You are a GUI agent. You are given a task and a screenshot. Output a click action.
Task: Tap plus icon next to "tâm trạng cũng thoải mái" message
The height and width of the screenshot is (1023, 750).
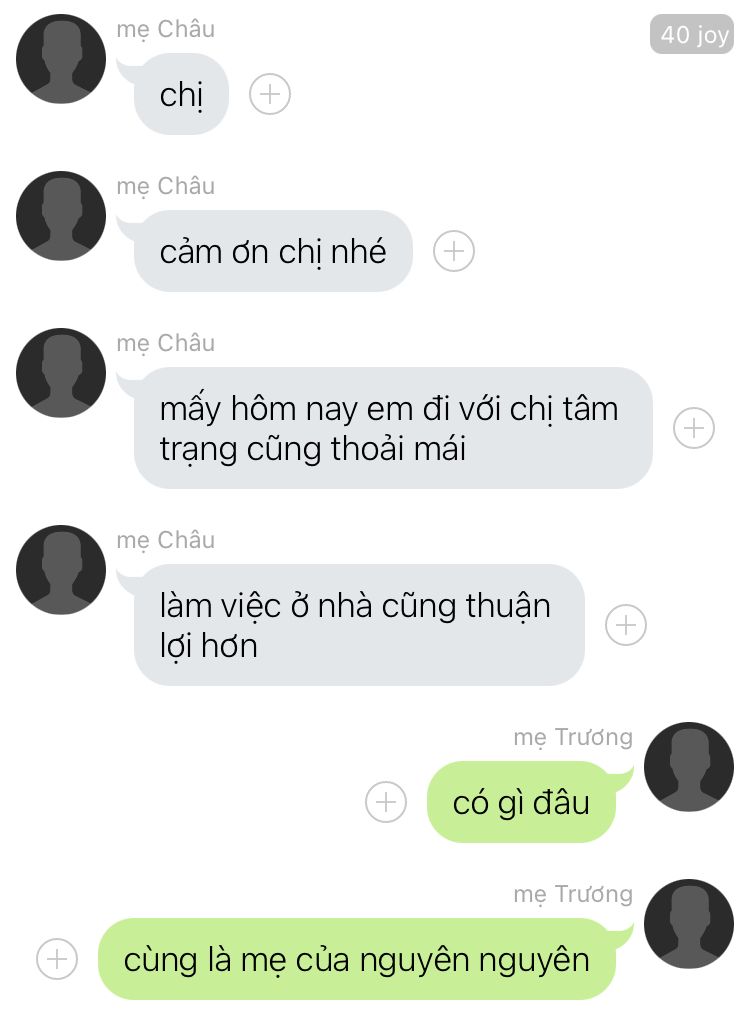pos(693,428)
